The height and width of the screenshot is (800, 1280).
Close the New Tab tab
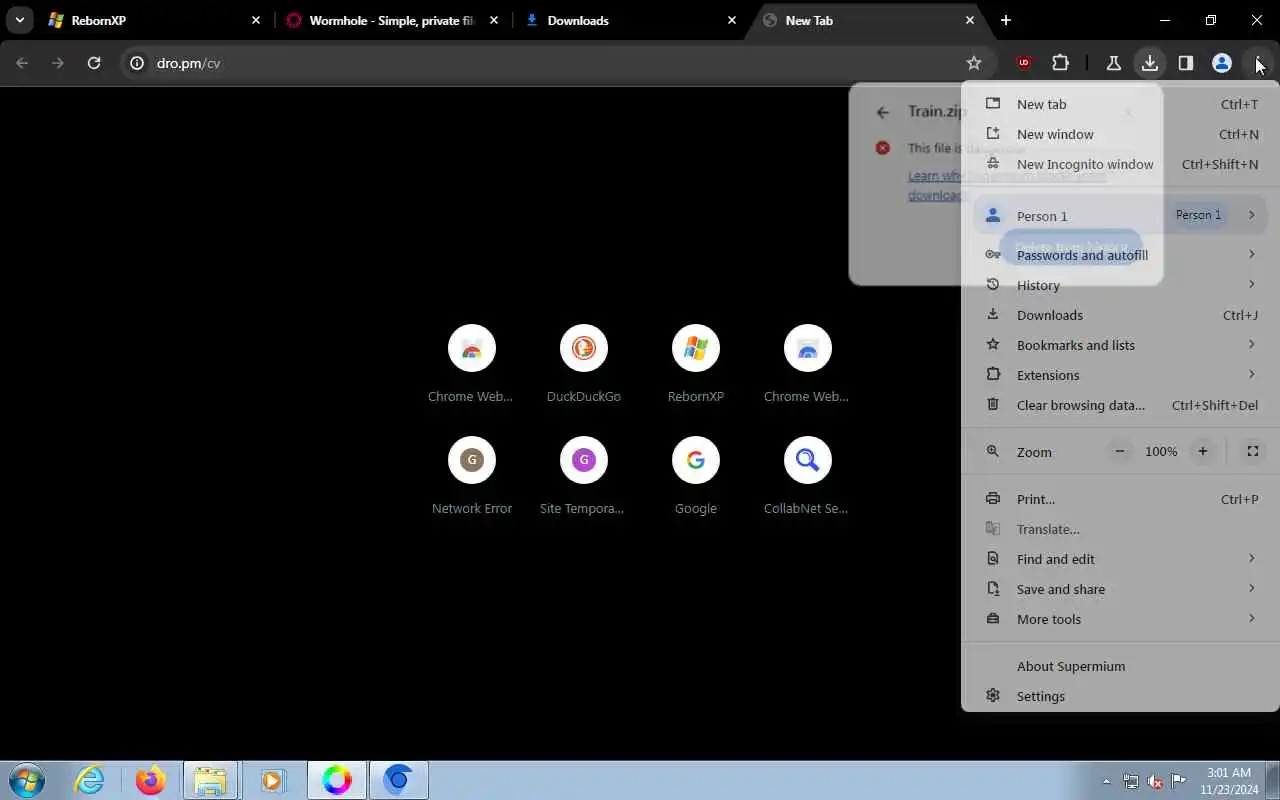[970, 20]
